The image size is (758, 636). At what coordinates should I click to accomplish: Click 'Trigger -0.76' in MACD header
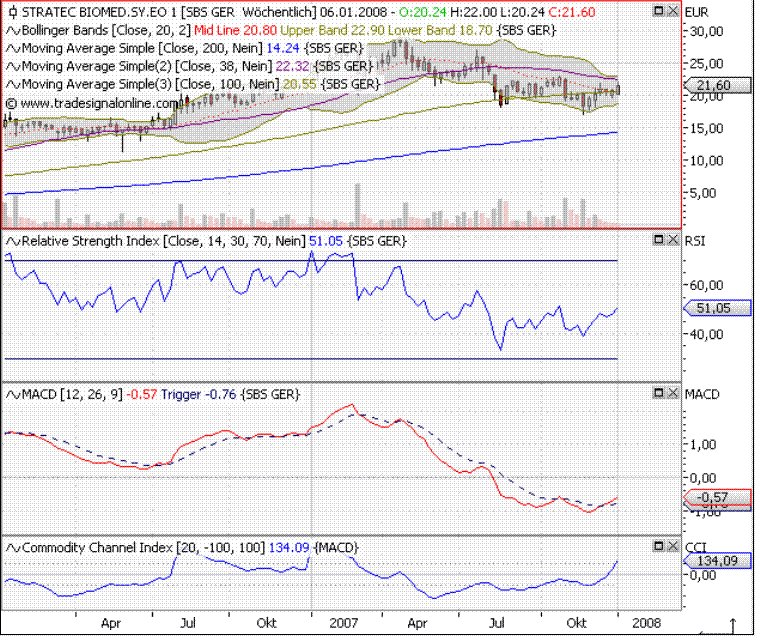pos(199,394)
